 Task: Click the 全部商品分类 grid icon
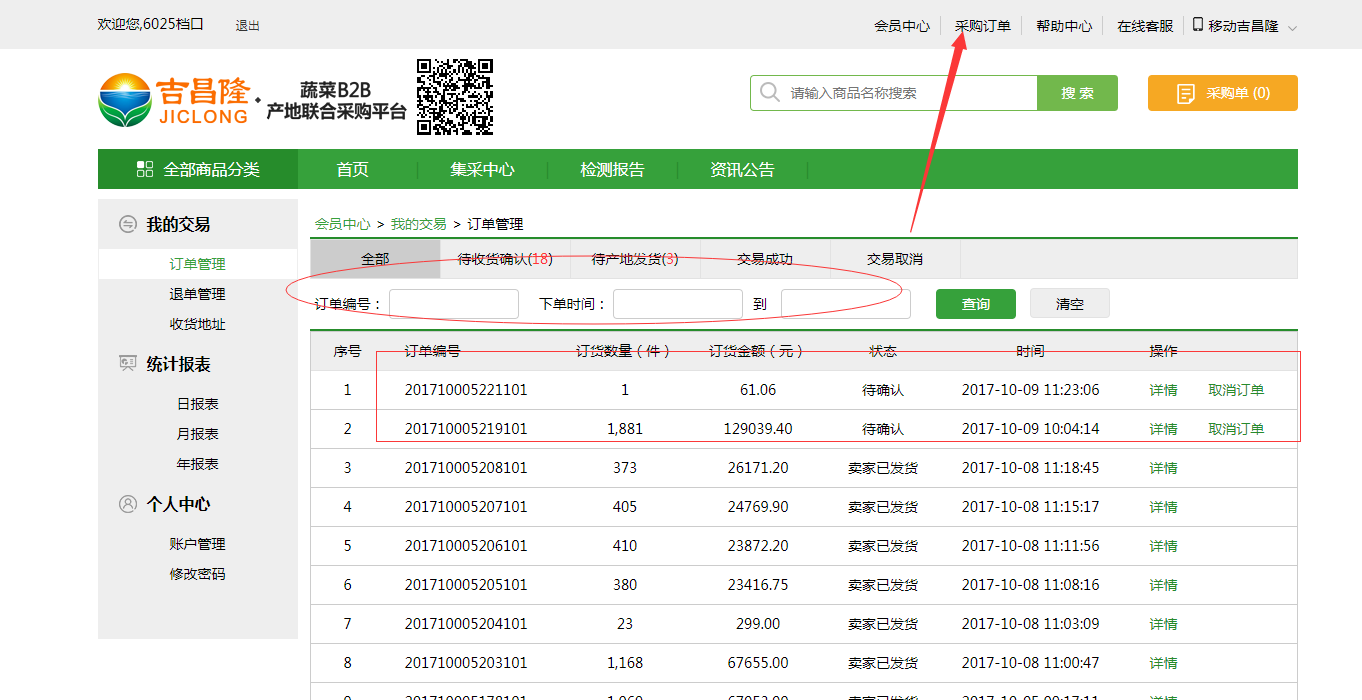pyautogui.click(x=145, y=169)
